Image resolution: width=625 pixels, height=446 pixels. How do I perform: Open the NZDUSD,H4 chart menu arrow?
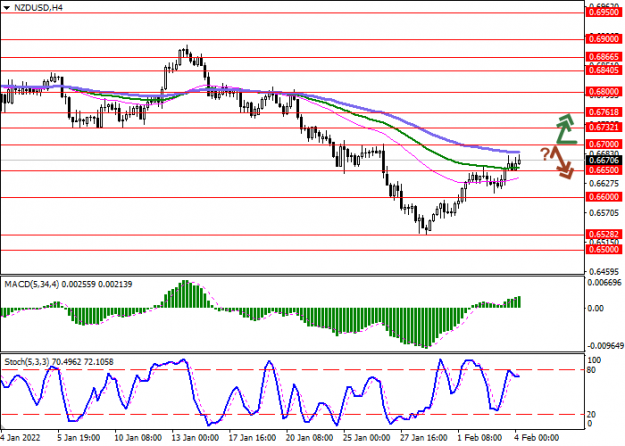pyautogui.click(x=6, y=8)
